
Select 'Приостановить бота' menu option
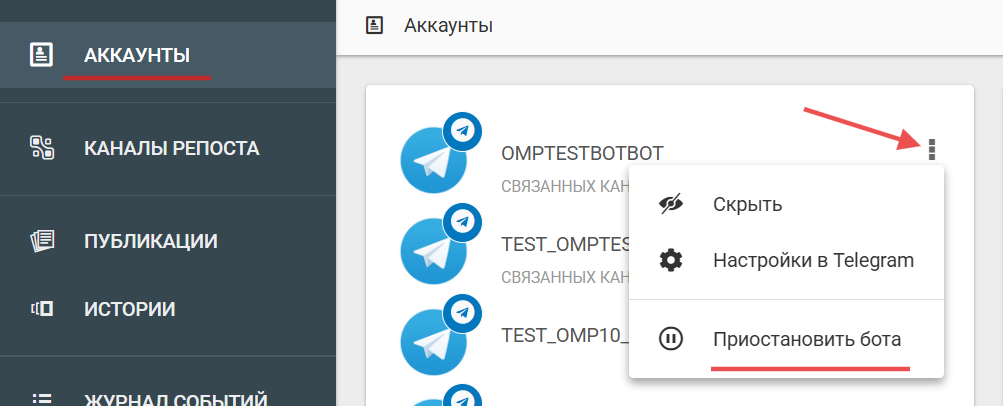pos(807,340)
